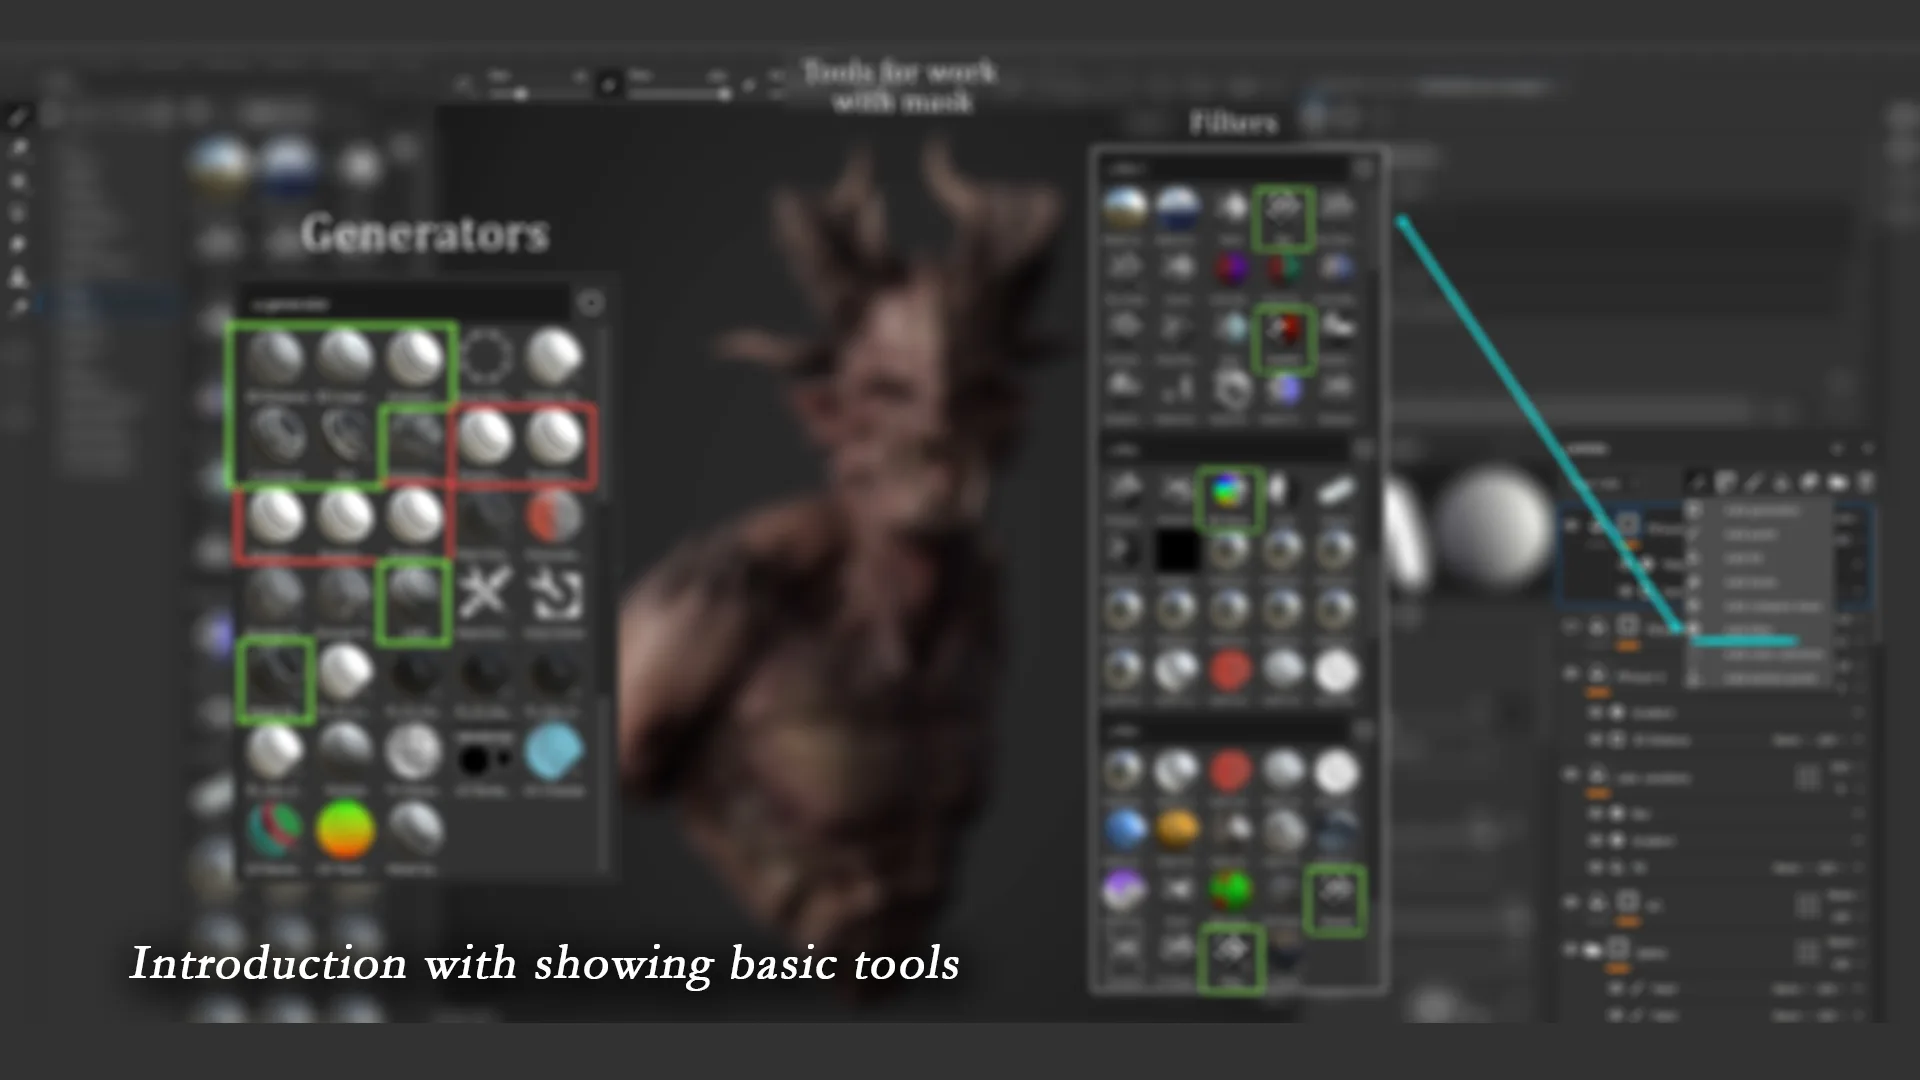The height and width of the screenshot is (1080, 1920).
Task: Click the options button on the Generators panel header
Action: point(592,303)
